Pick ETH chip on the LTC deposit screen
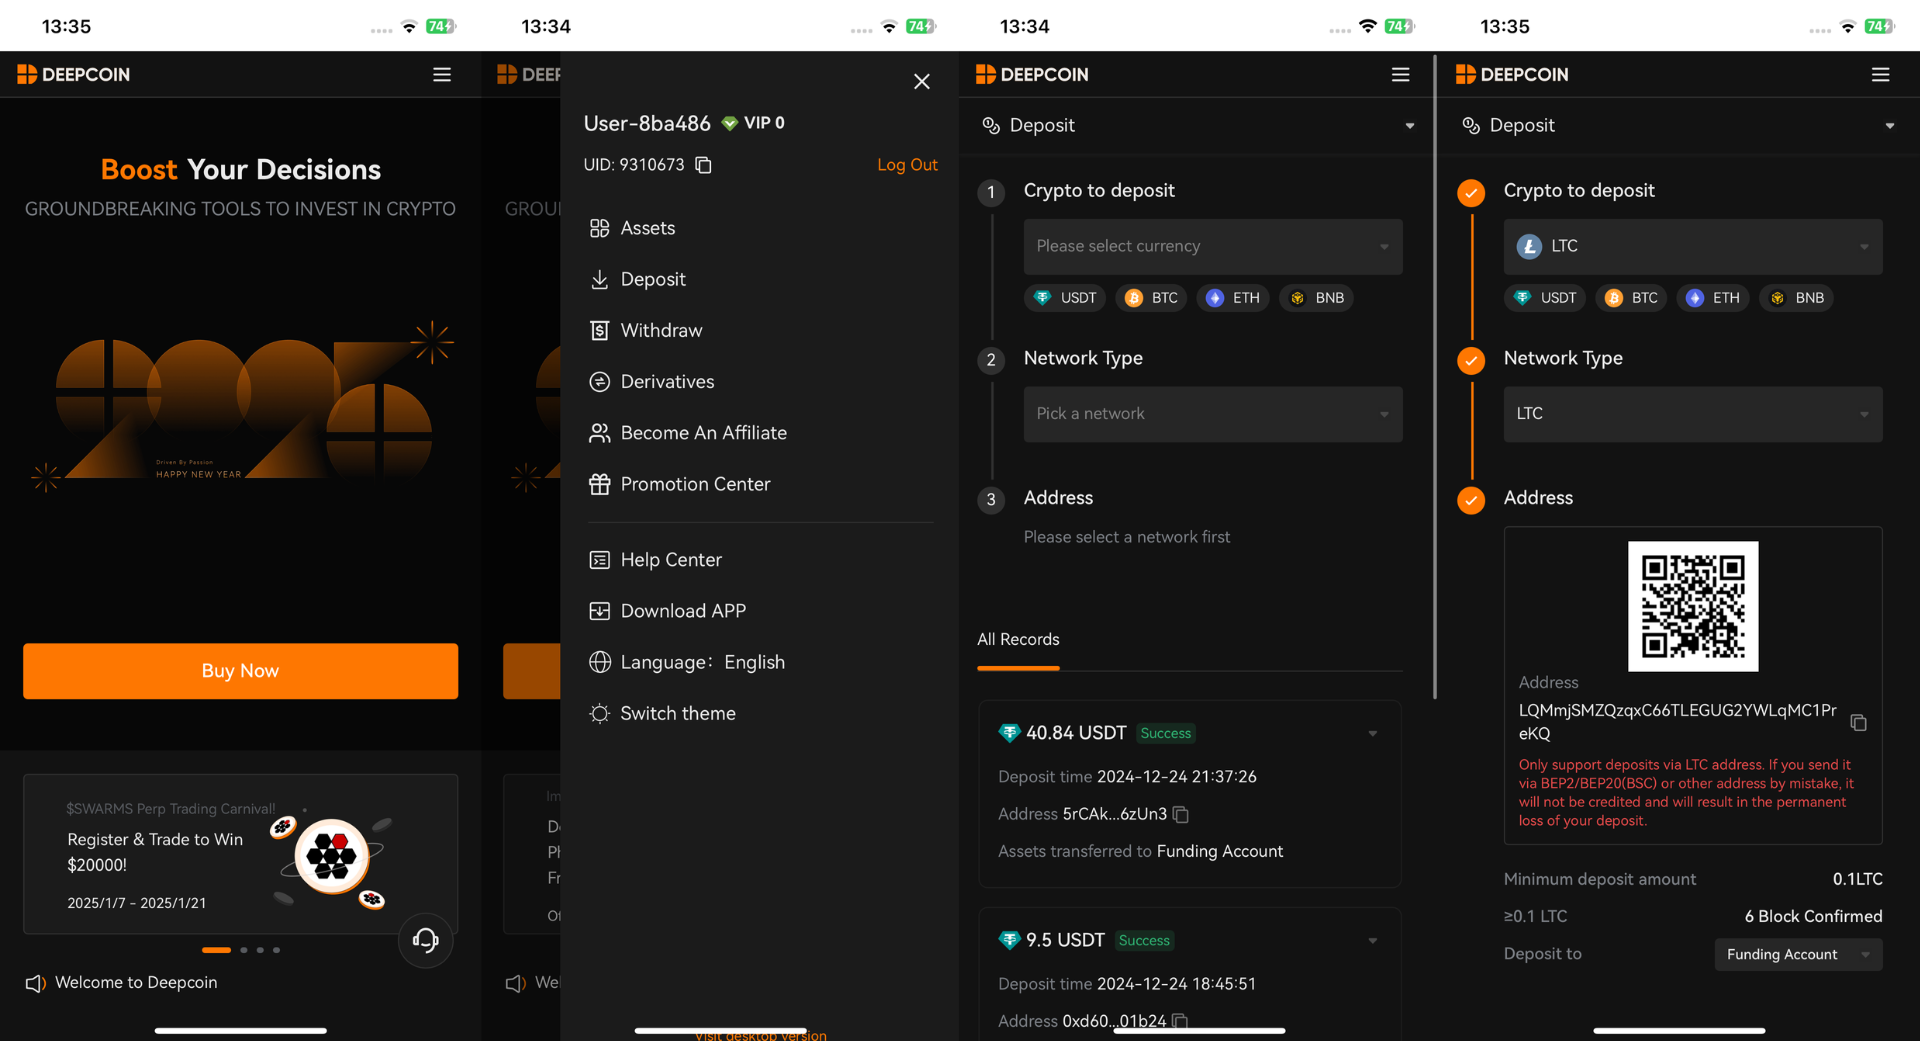 click(x=1713, y=298)
